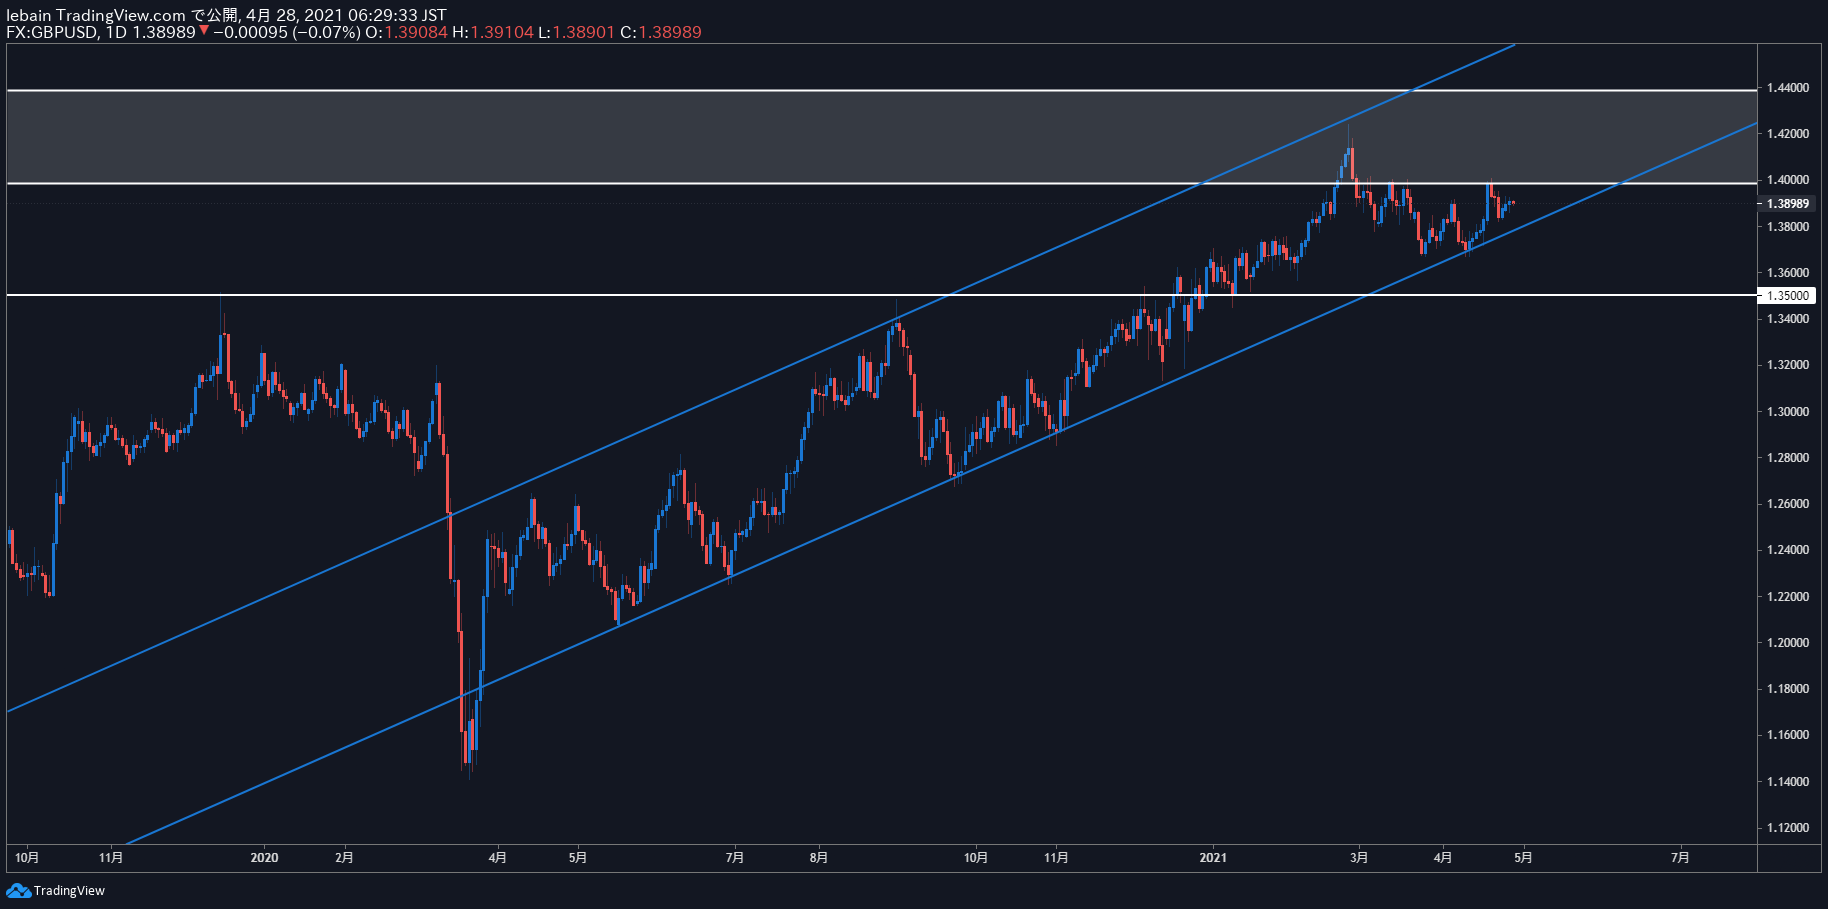Click the 1.30000 price axis label
Screen dimensions: 1828x909
tap(1787, 411)
